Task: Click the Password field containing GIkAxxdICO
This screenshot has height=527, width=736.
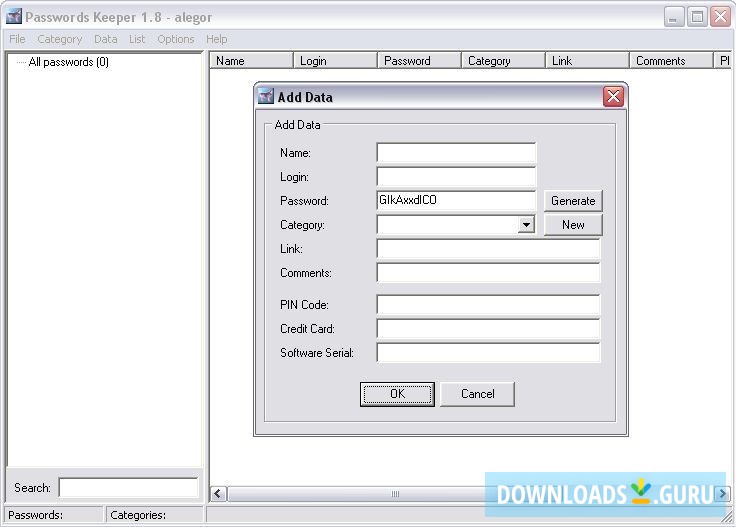Action: (x=456, y=200)
